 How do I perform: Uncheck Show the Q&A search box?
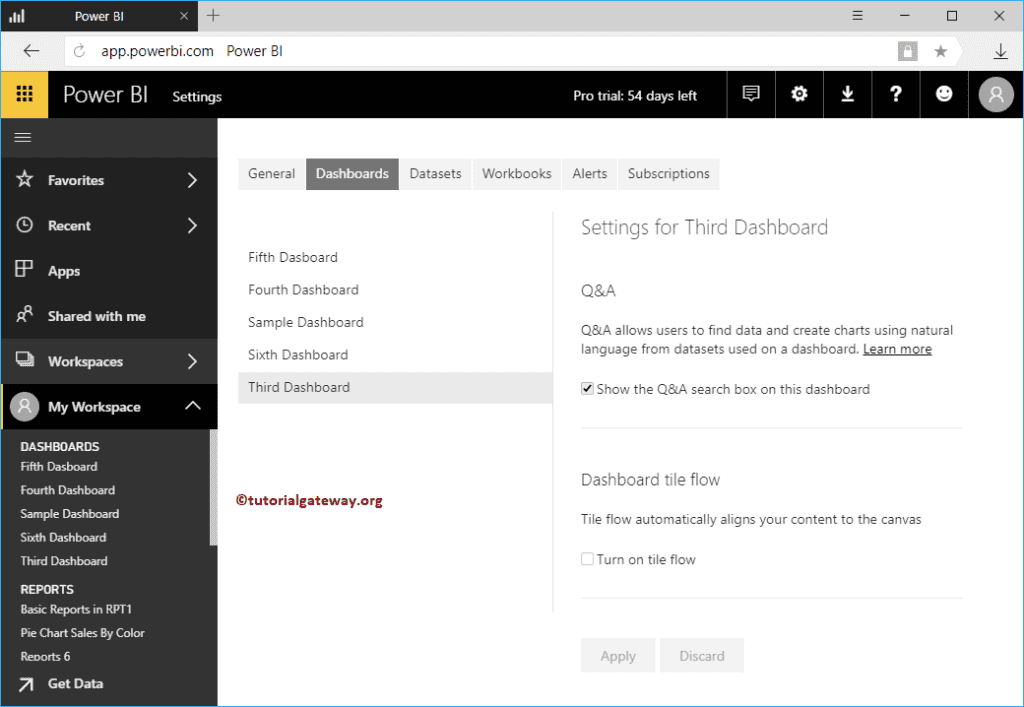587,389
